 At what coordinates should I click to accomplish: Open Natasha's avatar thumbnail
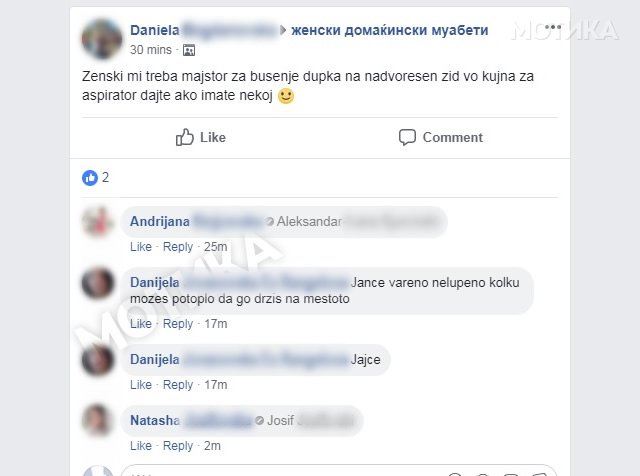point(98,420)
